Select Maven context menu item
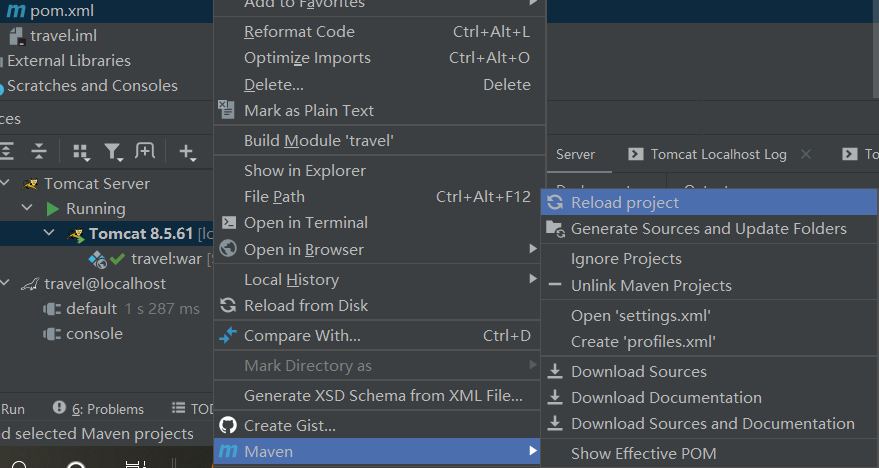This screenshot has width=879, height=468. 377,451
